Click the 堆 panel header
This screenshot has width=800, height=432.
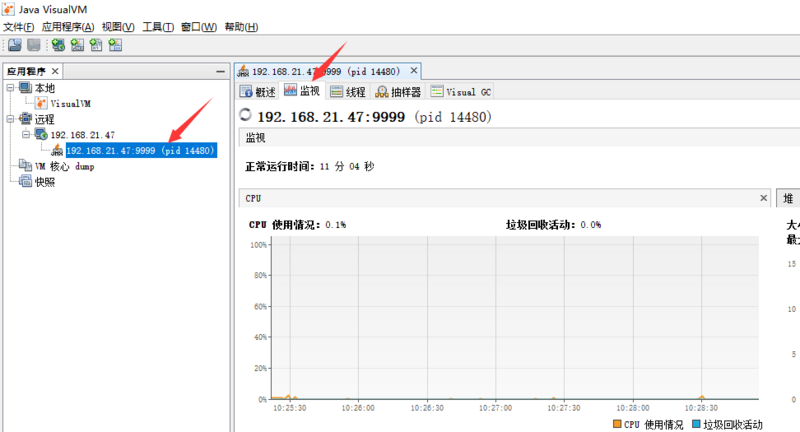[788, 198]
